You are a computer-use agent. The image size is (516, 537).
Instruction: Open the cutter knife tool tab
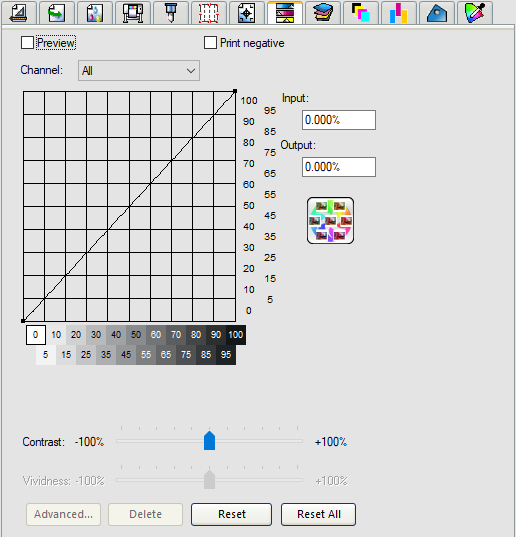171,13
